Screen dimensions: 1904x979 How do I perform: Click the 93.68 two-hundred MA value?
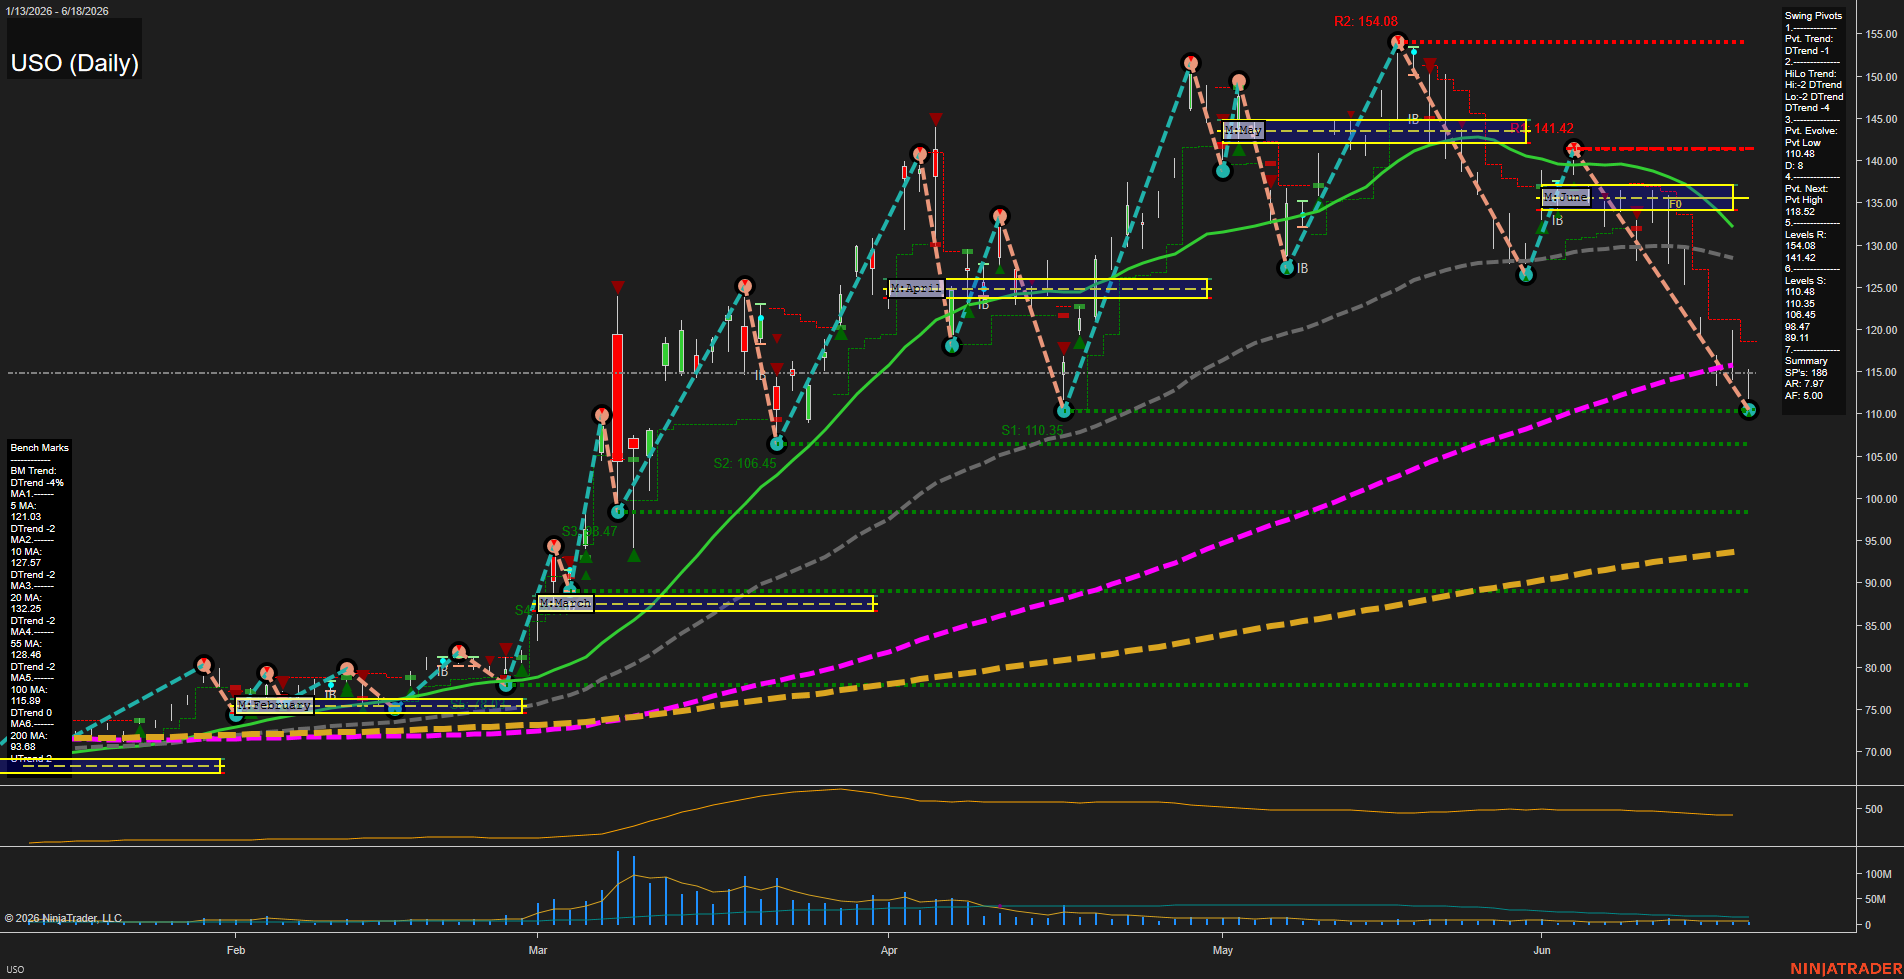coord(23,747)
